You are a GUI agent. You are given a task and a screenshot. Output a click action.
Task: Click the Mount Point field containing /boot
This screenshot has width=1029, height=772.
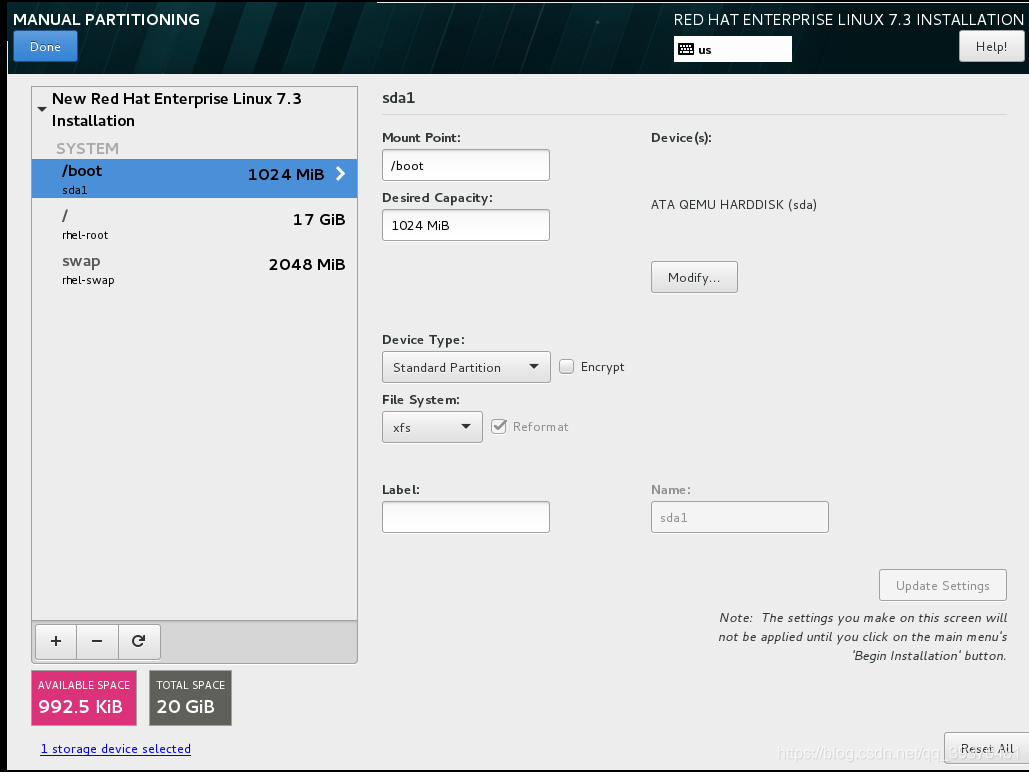466,165
